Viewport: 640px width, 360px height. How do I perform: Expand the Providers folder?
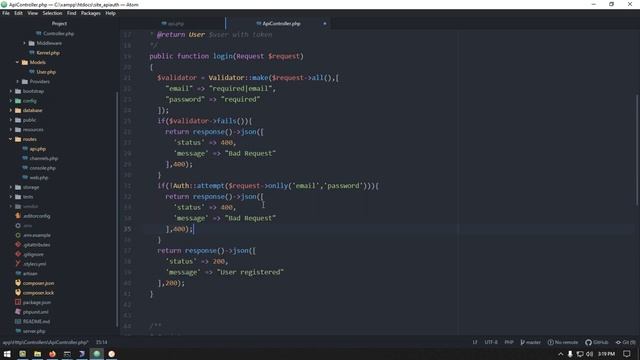click(x=18, y=82)
